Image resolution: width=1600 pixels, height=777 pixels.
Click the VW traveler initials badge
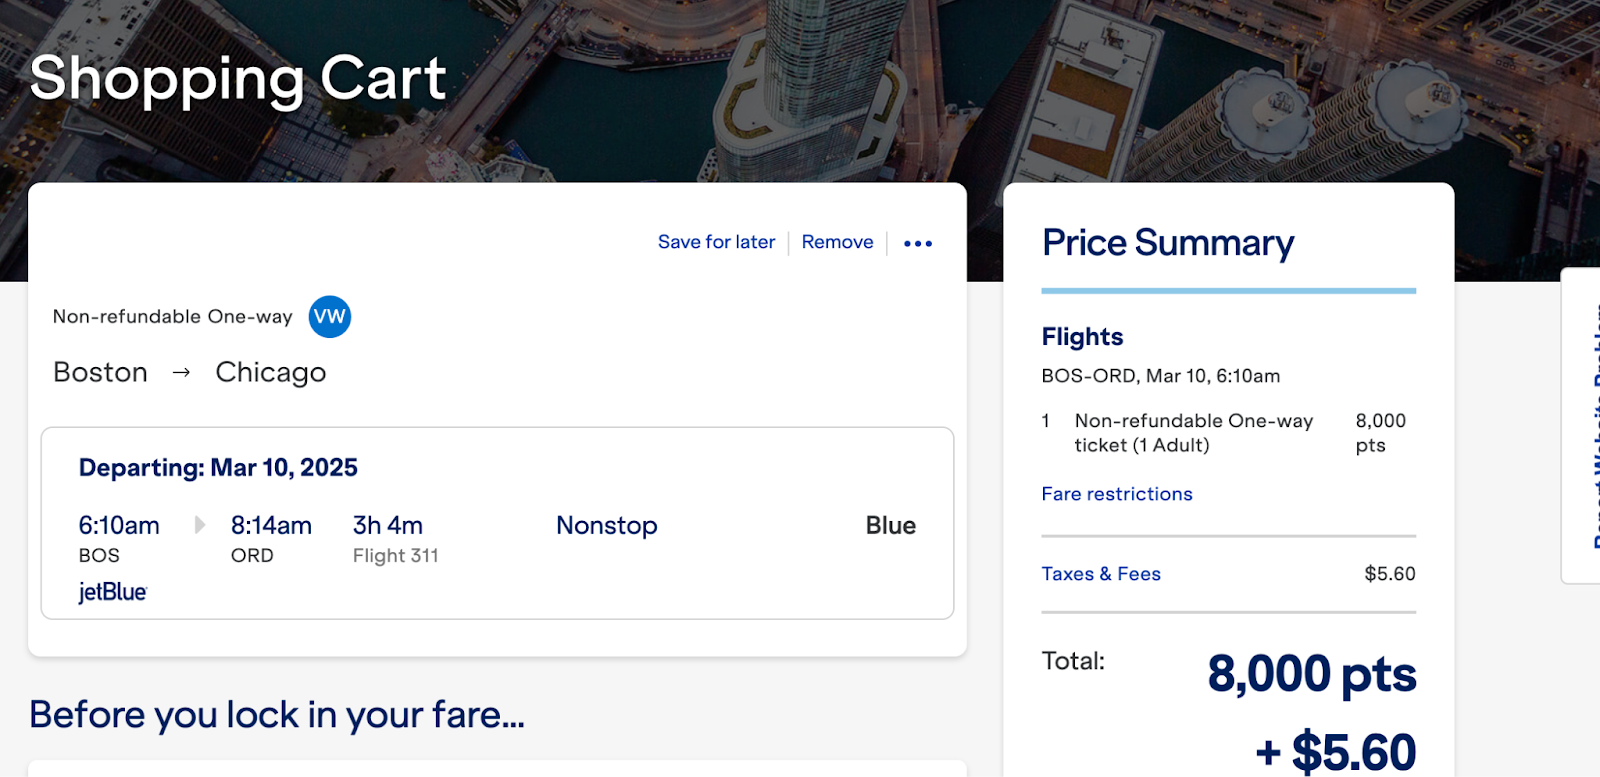(329, 317)
